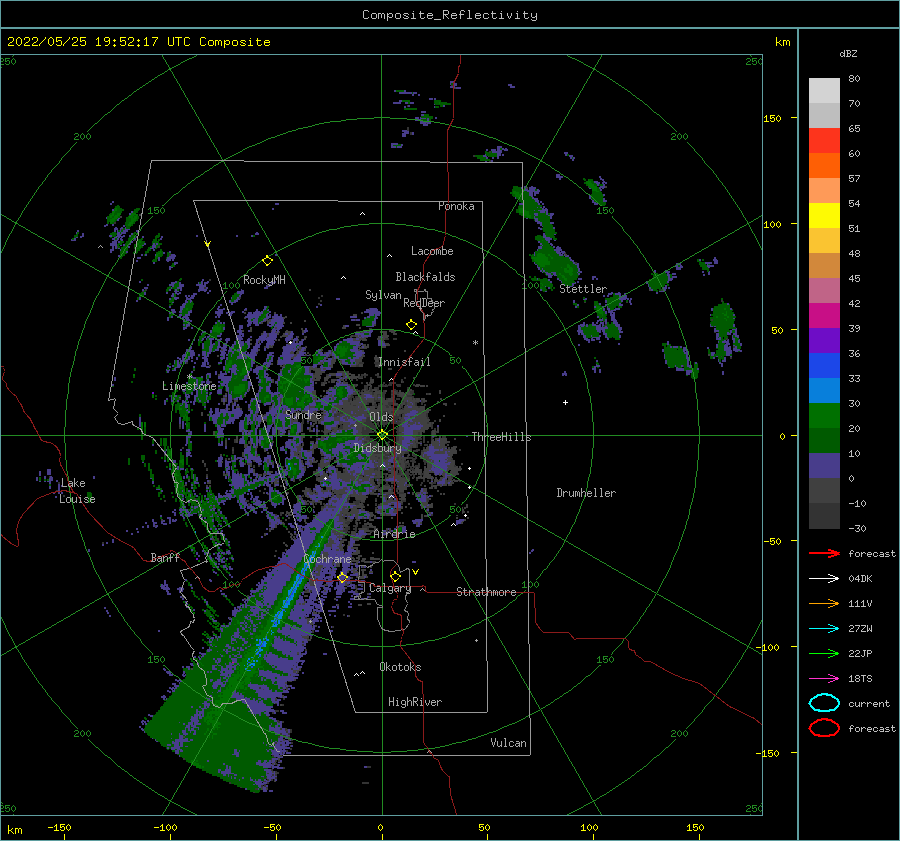Click the Innisfail label
Screen dimensions: 900x841
pyautogui.click(x=404, y=362)
